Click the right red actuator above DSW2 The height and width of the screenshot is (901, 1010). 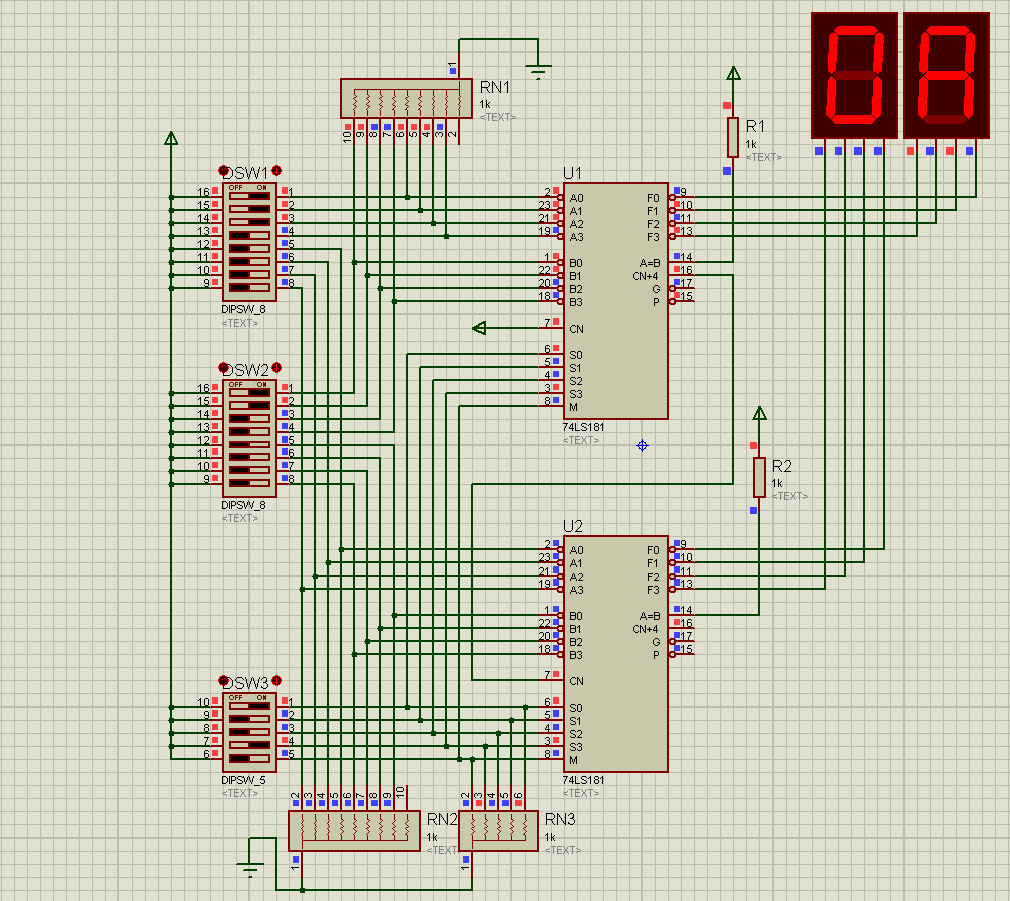point(276,367)
